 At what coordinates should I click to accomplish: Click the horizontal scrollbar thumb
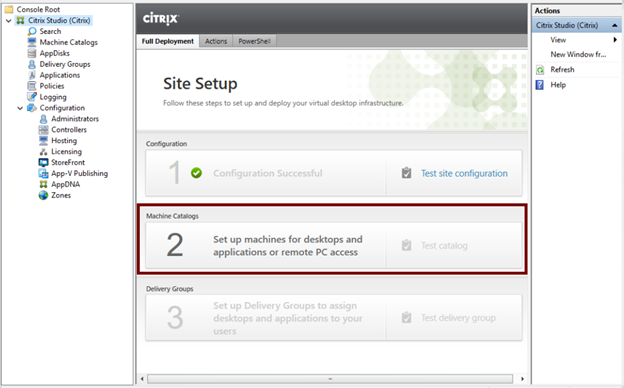pos(330,379)
